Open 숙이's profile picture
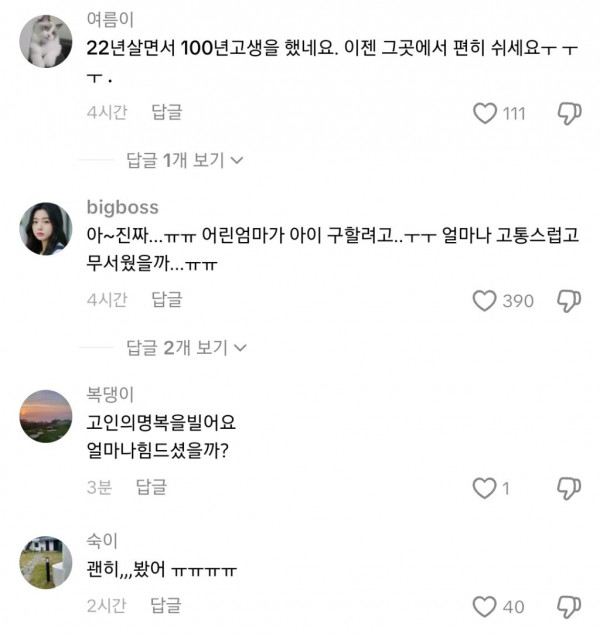Viewport: 600px width, 637px height. [x=46, y=562]
